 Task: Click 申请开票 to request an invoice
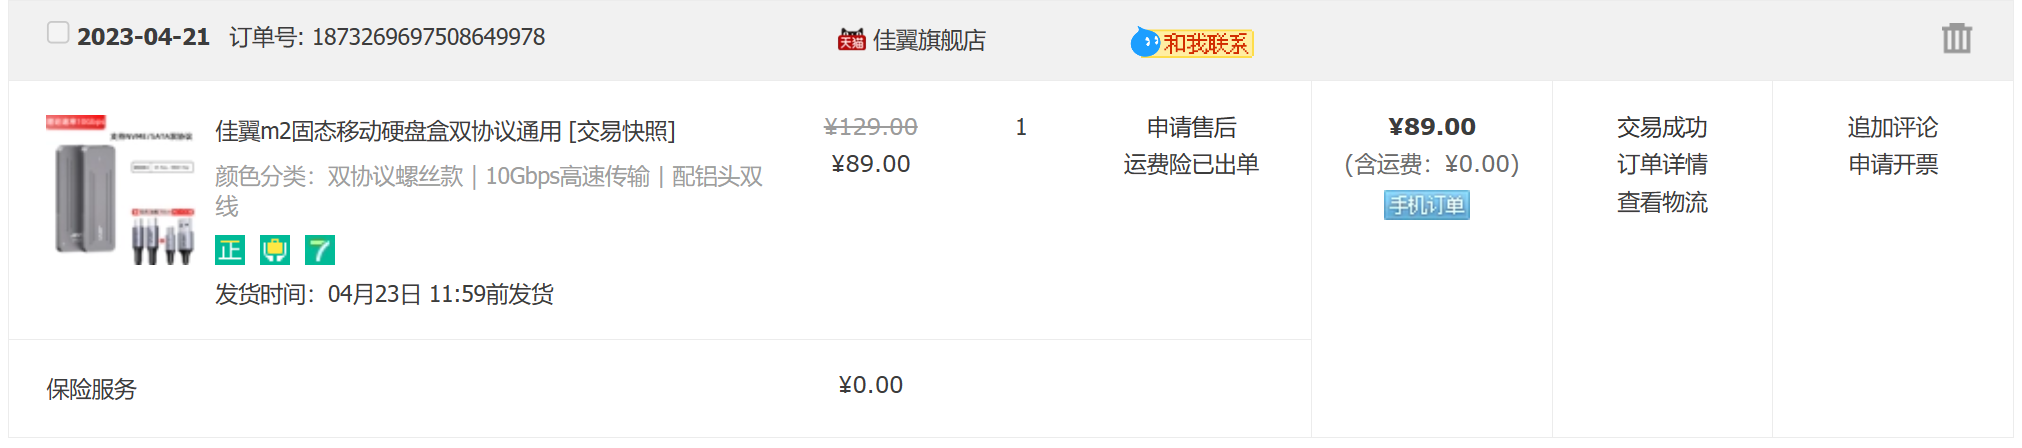point(1892,164)
